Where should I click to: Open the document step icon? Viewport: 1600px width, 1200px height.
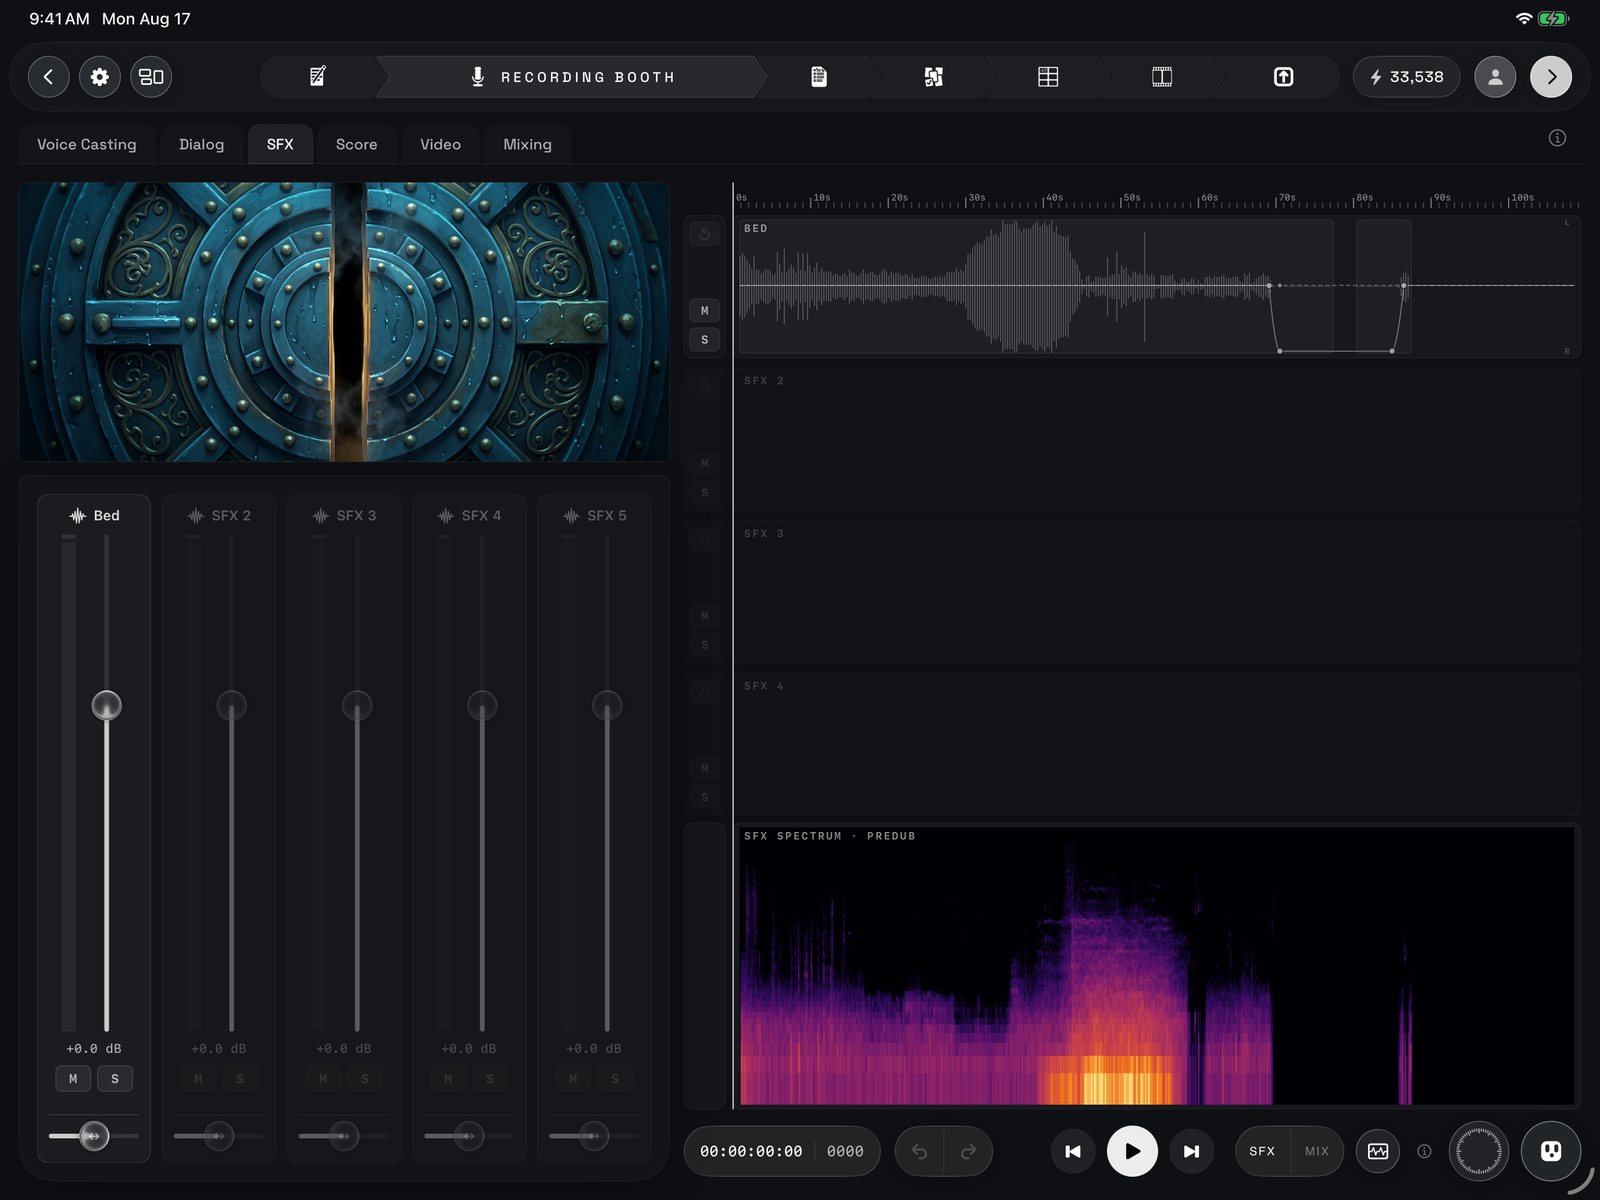coord(819,77)
